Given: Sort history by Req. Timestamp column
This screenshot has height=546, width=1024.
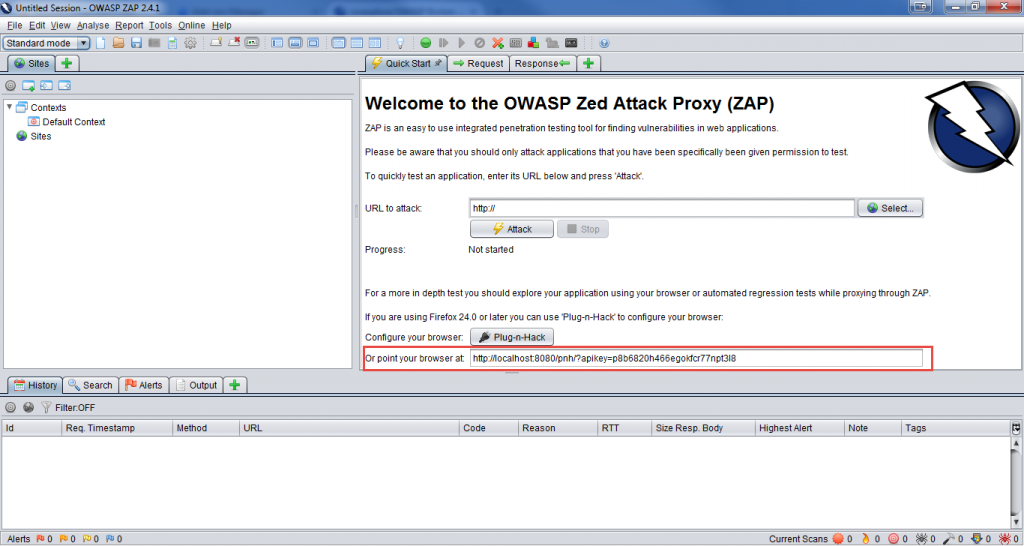Looking at the screenshot, I should tap(117, 428).
